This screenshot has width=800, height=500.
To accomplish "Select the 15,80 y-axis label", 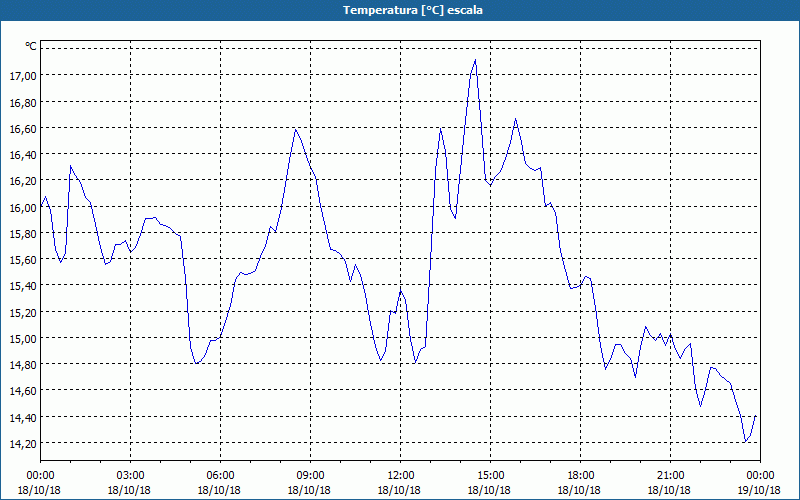I will 23,234.
